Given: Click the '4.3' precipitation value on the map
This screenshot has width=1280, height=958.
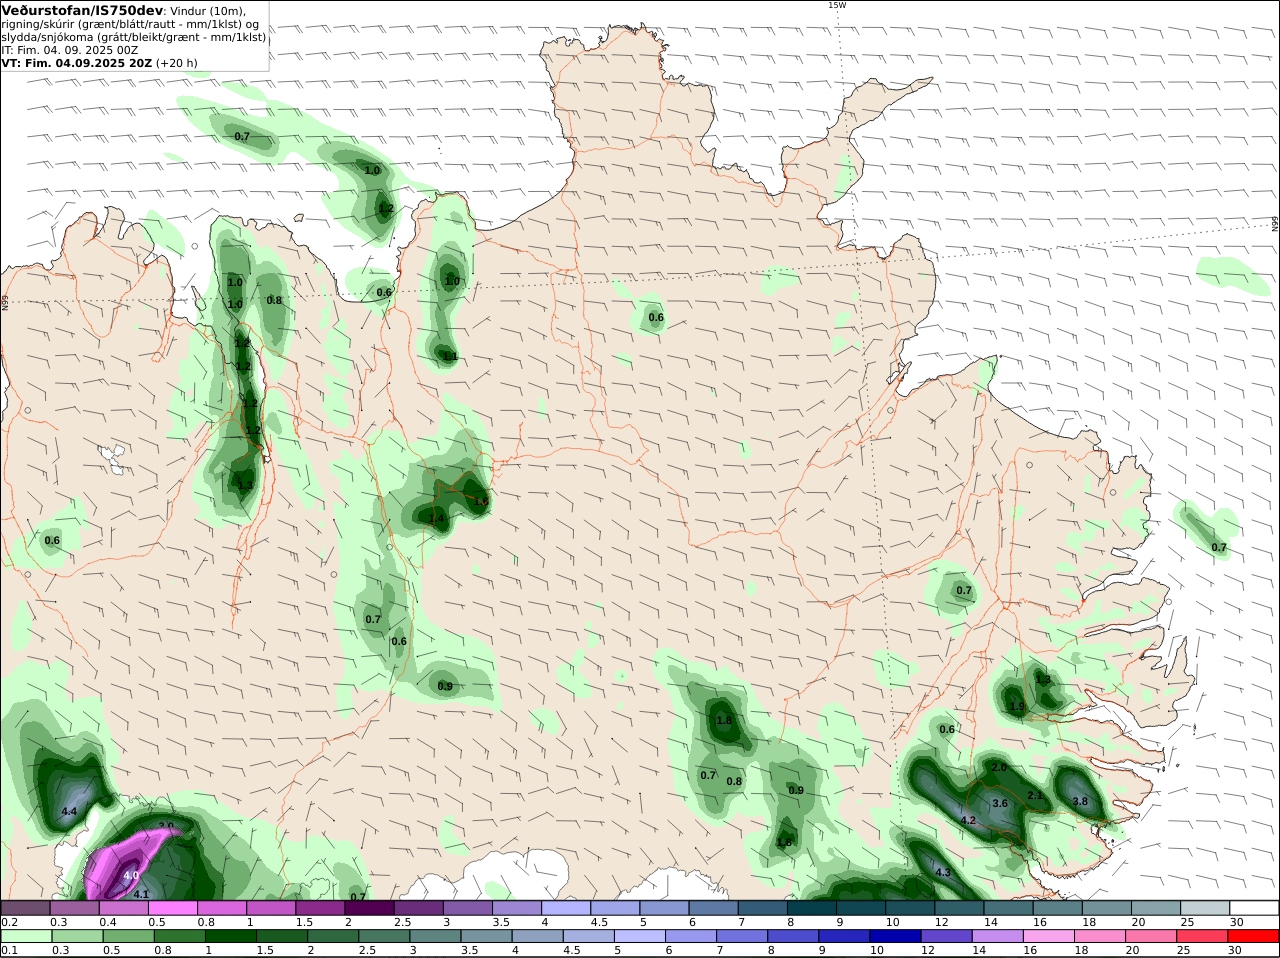Looking at the screenshot, I should click(943, 873).
